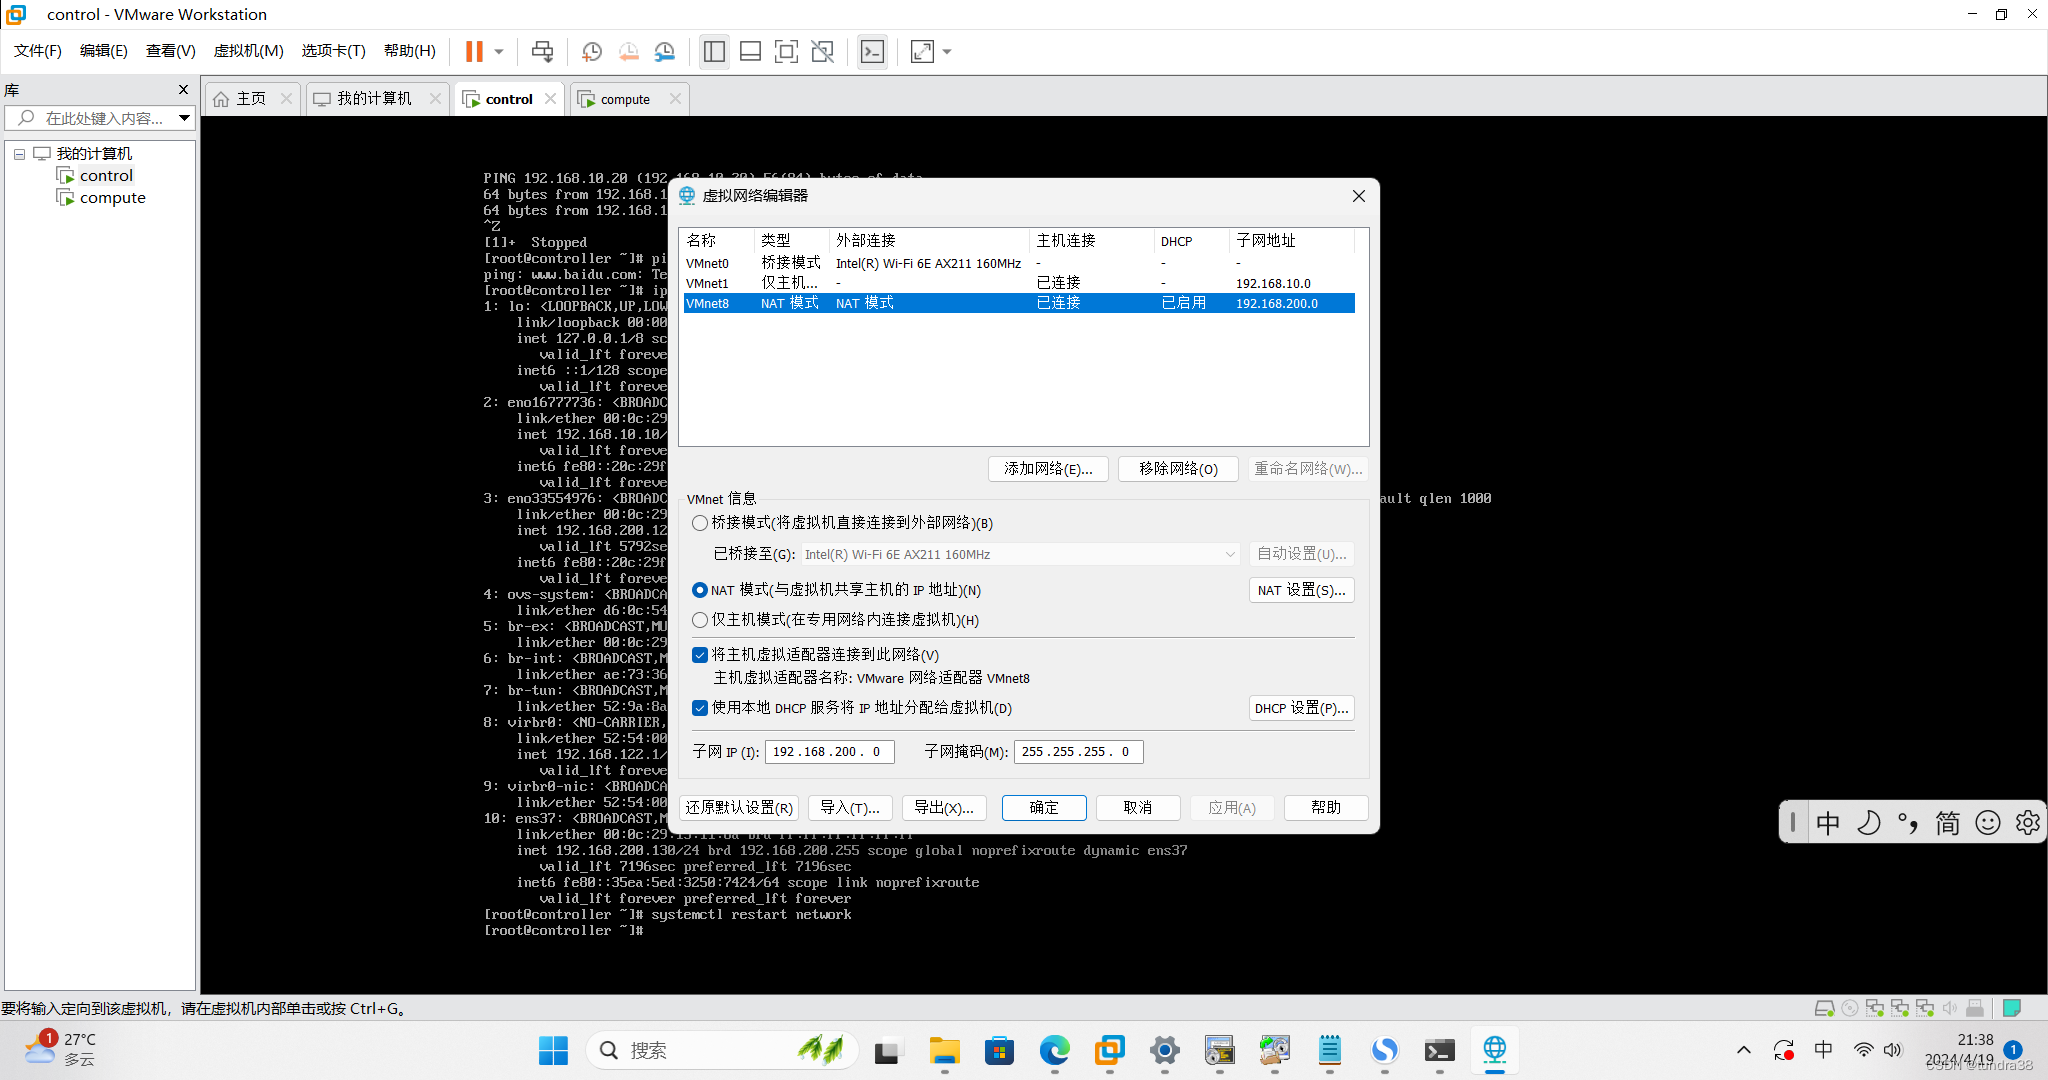The width and height of the screenshot is (2048, 1080).
Task: Select the host-only mode radio button
Action: pyautogui.click(x=700, y=620)
